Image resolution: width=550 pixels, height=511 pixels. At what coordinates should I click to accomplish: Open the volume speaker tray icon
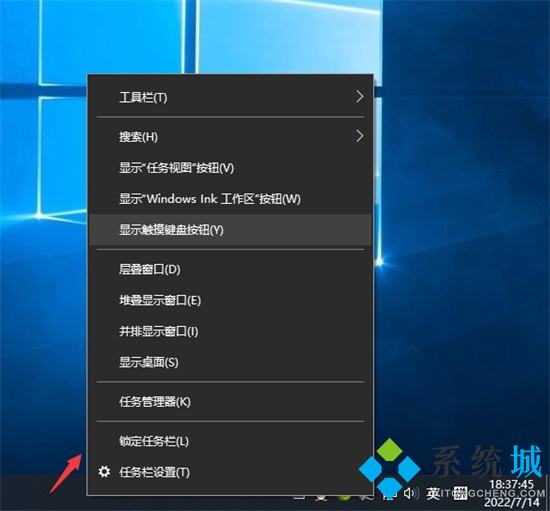(x=411, y=493)
